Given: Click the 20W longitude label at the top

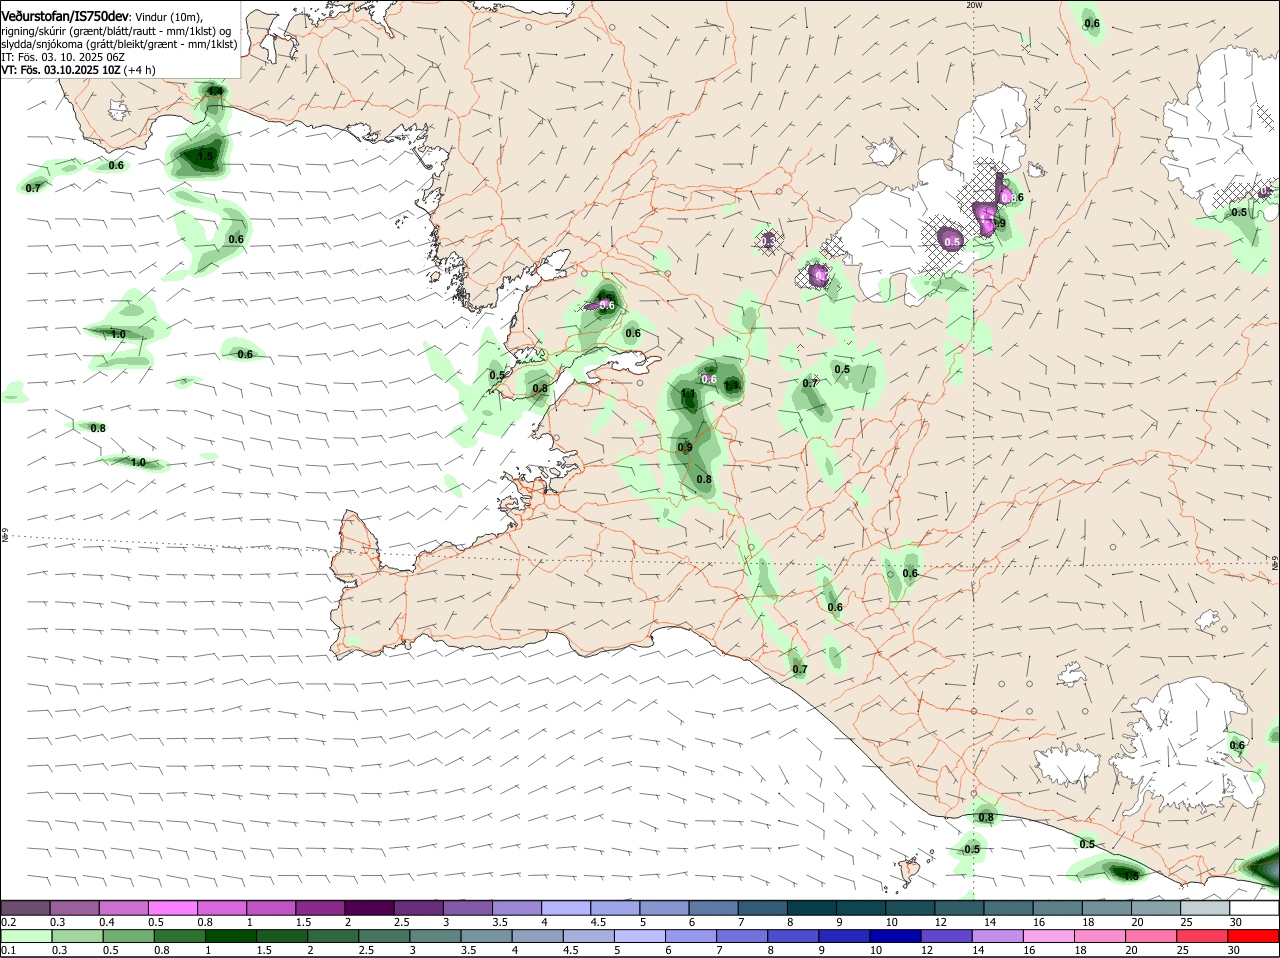Looking at the screenshot, I should 974,5.
